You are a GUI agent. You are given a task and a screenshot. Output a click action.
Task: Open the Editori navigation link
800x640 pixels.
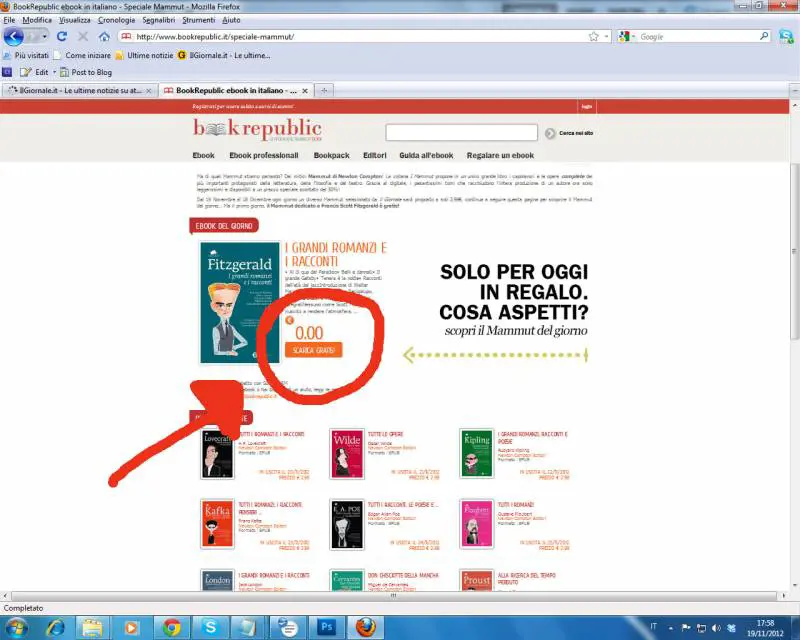(x=374, y=155)
